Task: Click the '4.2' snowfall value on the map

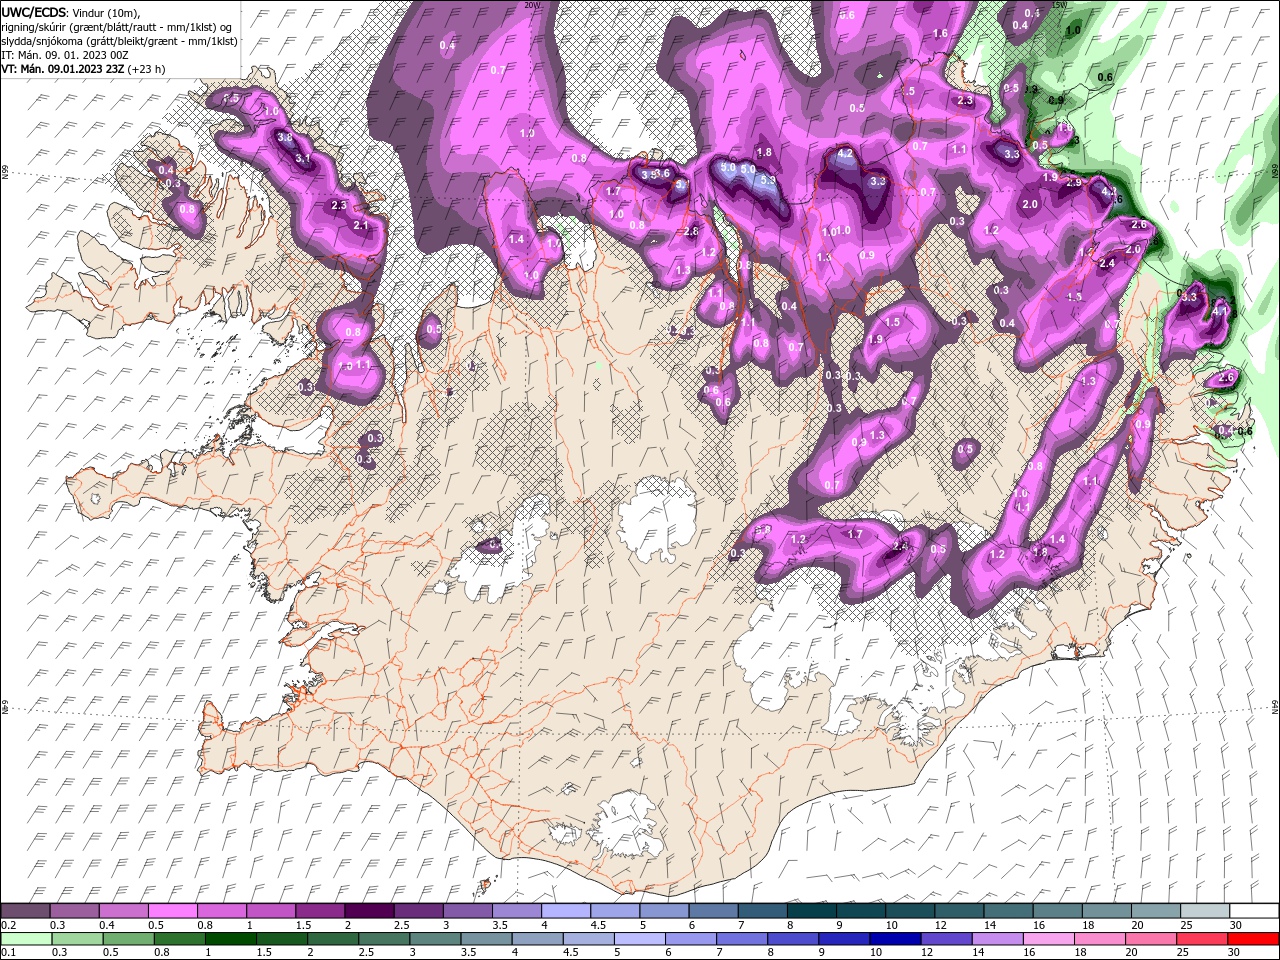Action: 845,154
